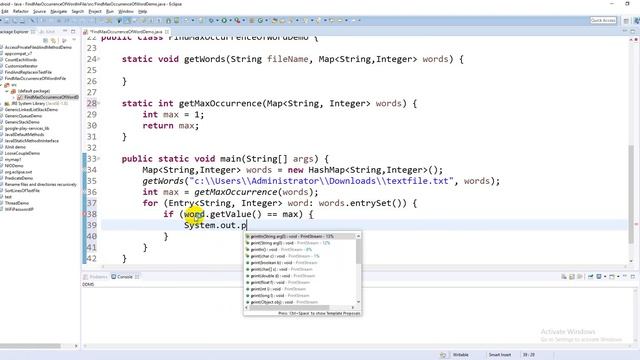Maximize the Package Explorer view
640x360 pixels.
point(73,31)
